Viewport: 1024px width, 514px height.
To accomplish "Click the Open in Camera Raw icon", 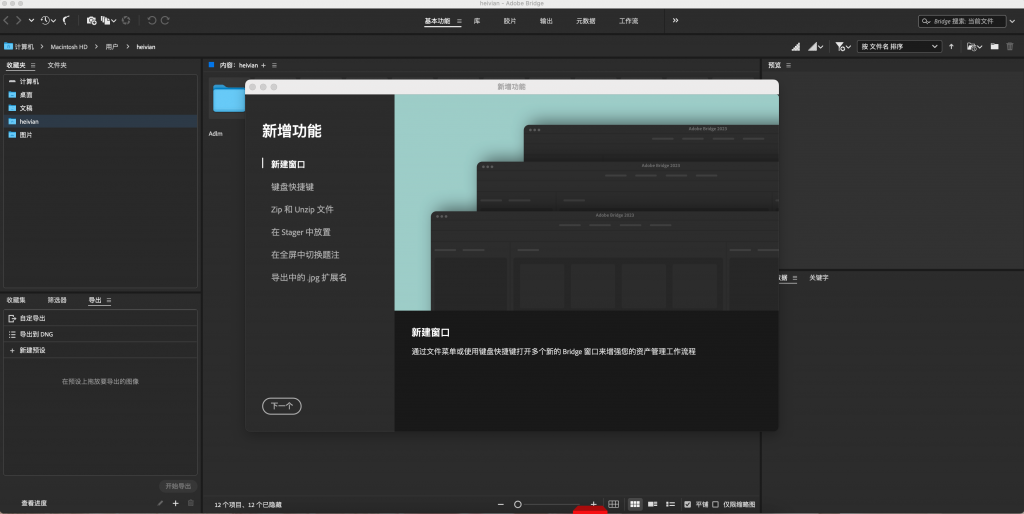I will [126, 21].
